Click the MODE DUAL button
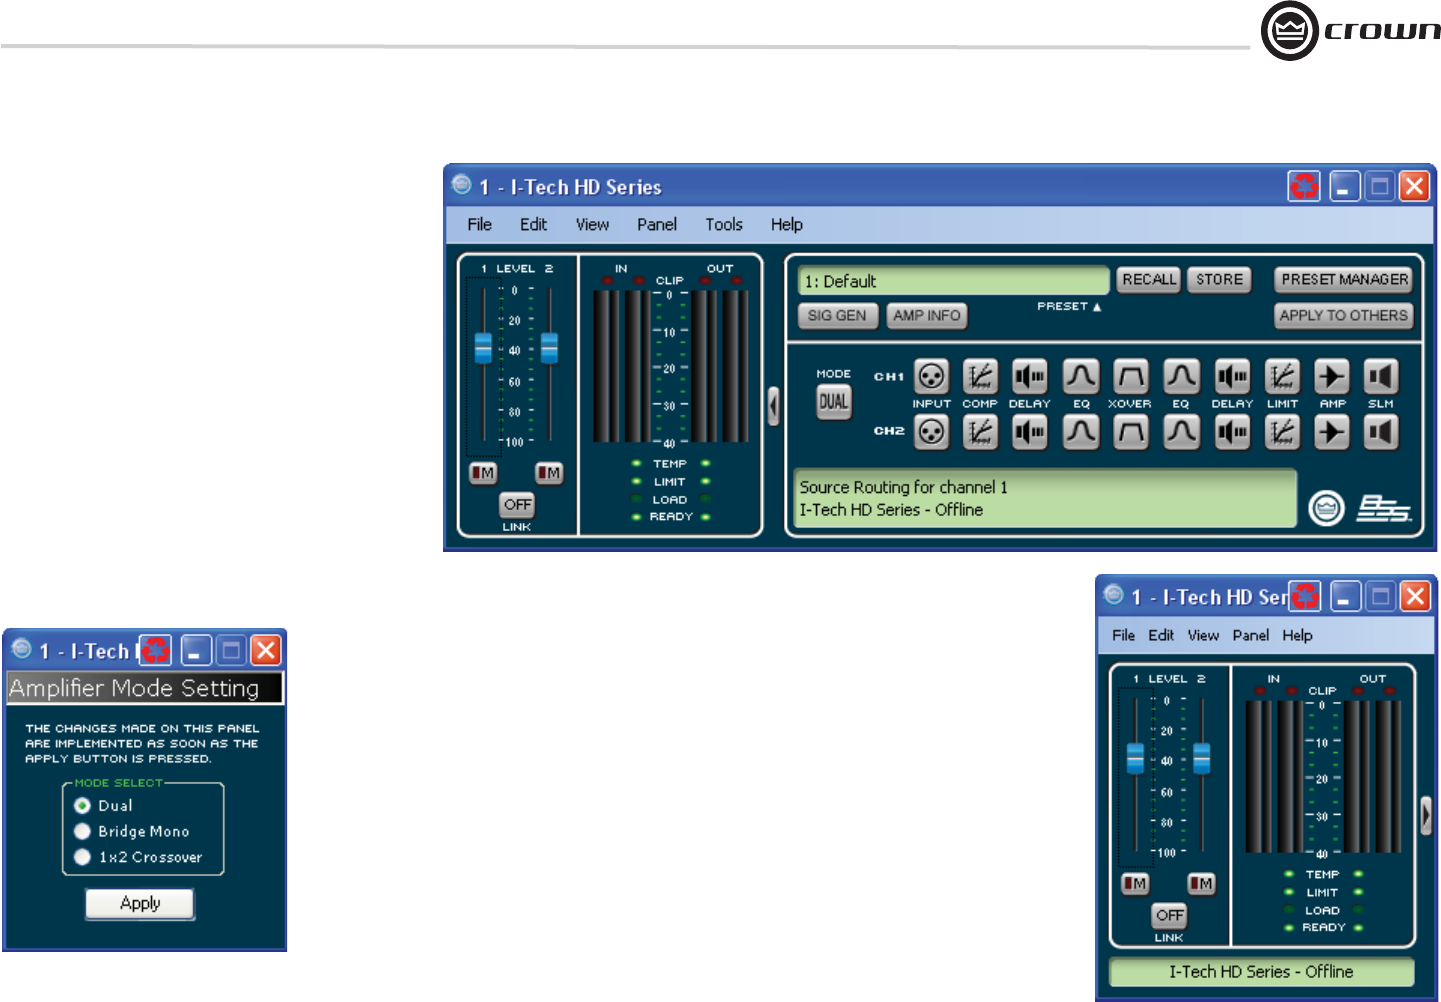The width and height of the screenshot is (1441, 1002). (x=834, y=402)
